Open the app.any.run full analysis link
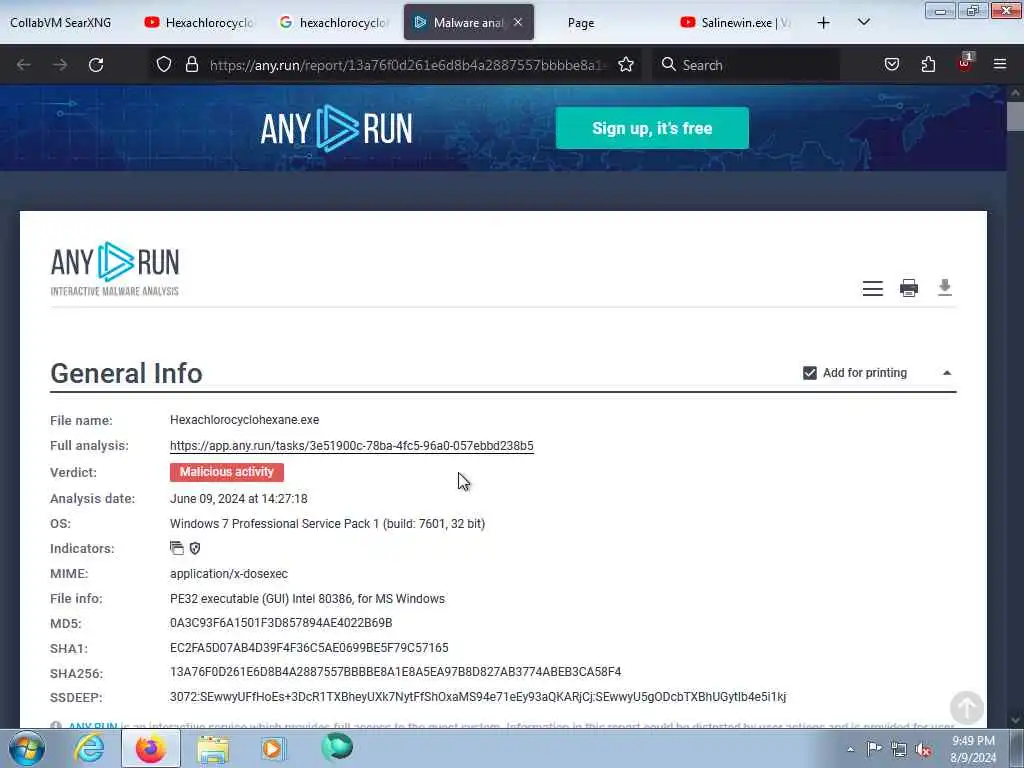Viewport: 1024px width, 768px height. [x=351, y=446]
